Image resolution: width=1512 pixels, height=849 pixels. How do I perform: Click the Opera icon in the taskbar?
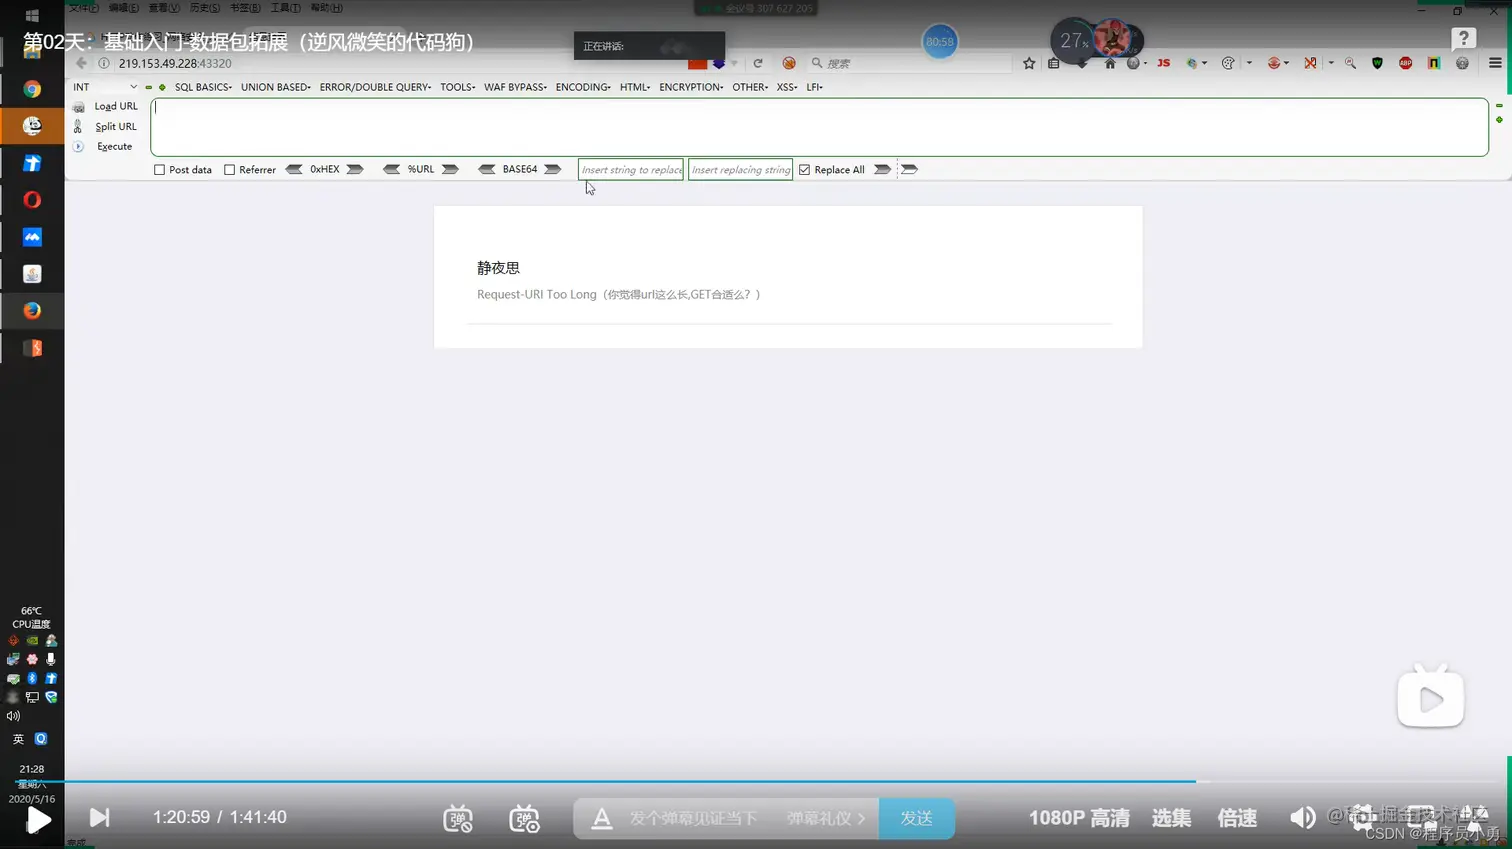click(x=32, y=200)
